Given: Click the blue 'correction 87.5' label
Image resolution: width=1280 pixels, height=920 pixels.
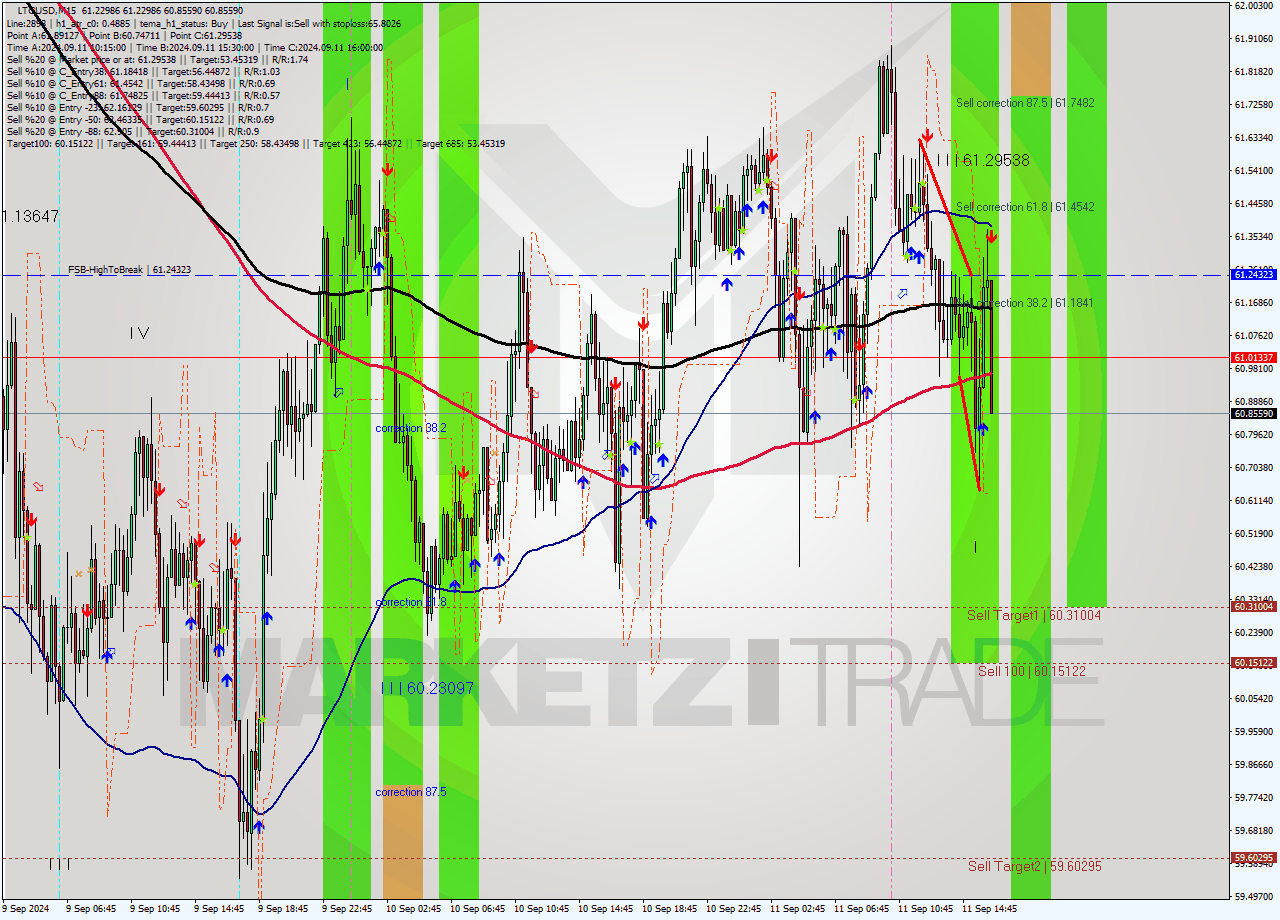Looking at the screenshot, I should point(411,792).
